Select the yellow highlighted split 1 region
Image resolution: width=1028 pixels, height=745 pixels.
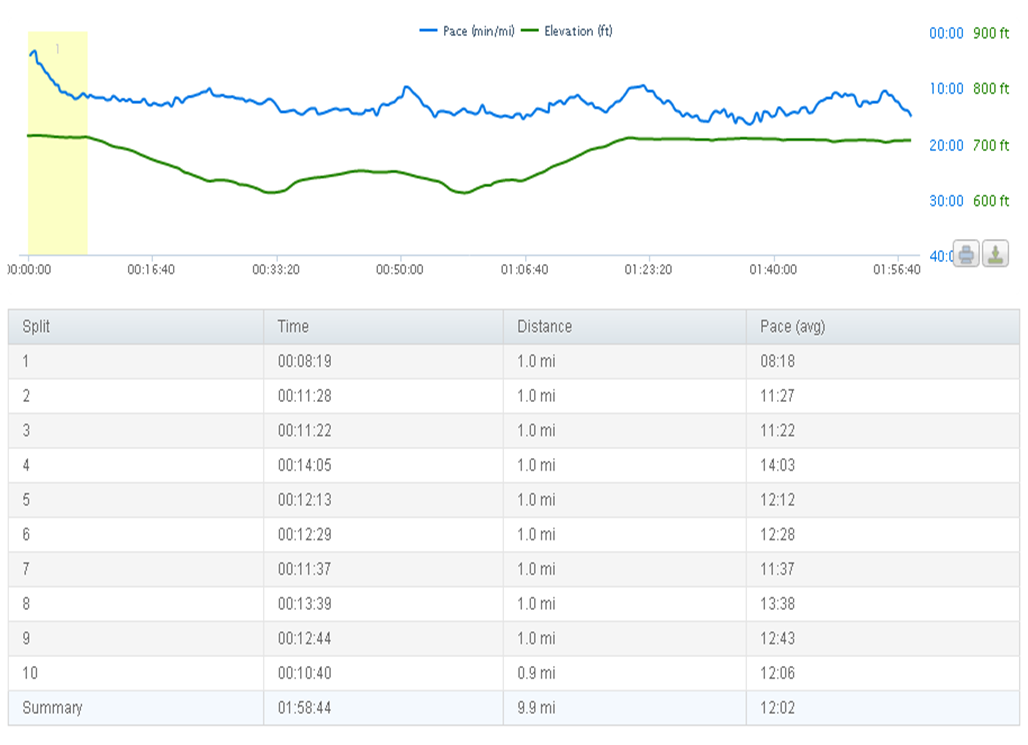coord(58,143)
